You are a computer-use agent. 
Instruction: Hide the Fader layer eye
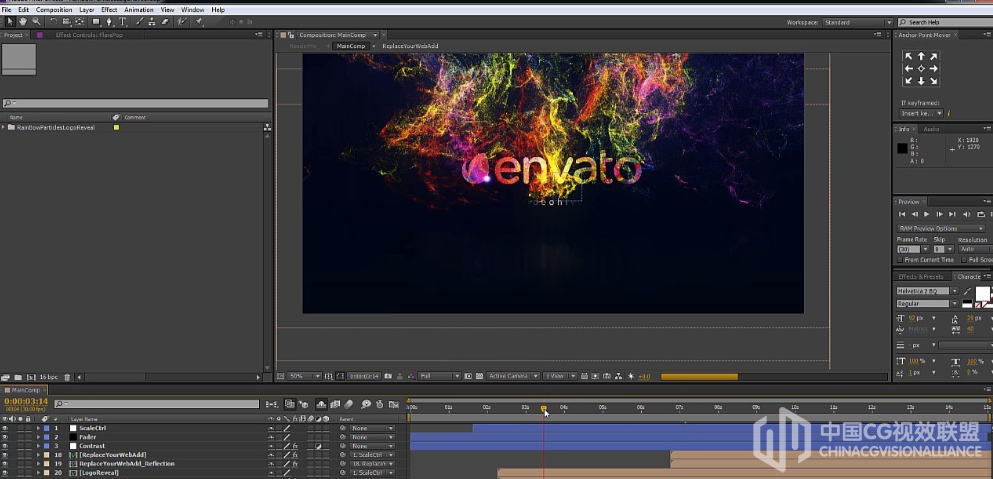click(x=5, y=437)
